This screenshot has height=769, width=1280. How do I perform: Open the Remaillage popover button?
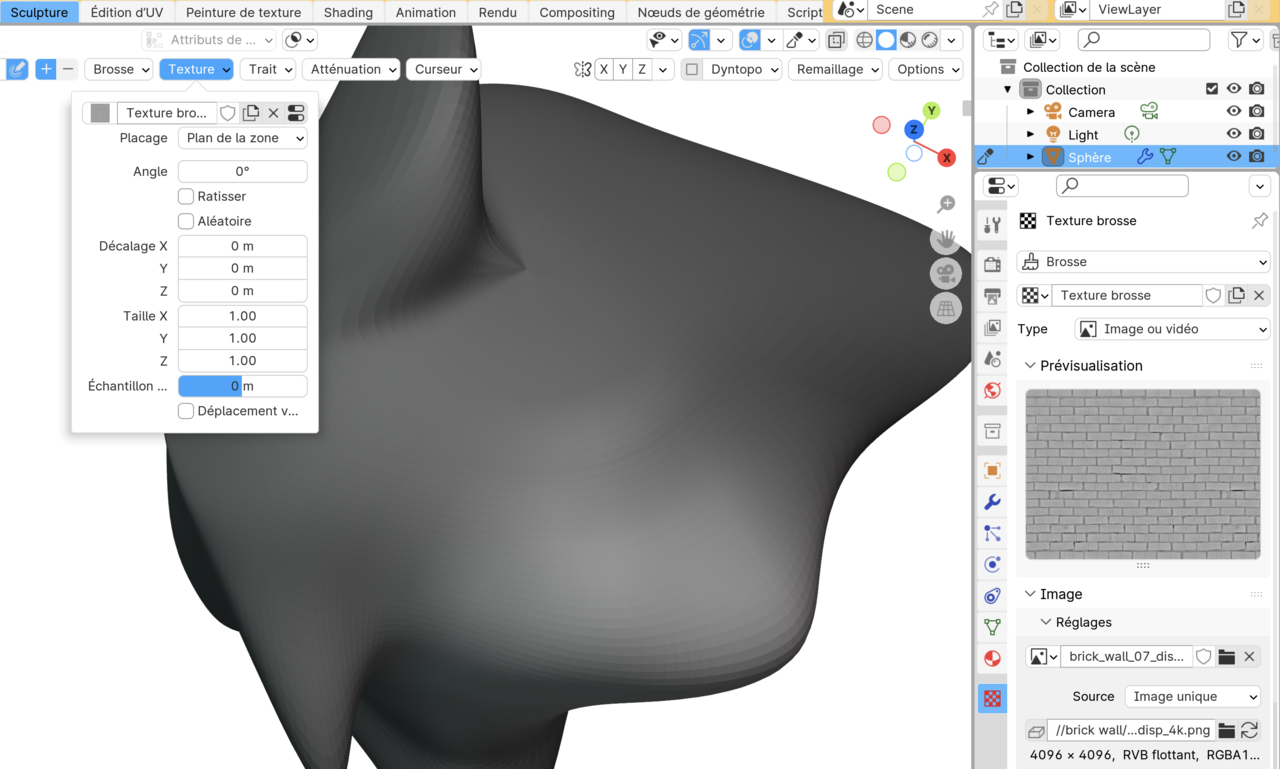pyautogui.click(x=835, y=69)
